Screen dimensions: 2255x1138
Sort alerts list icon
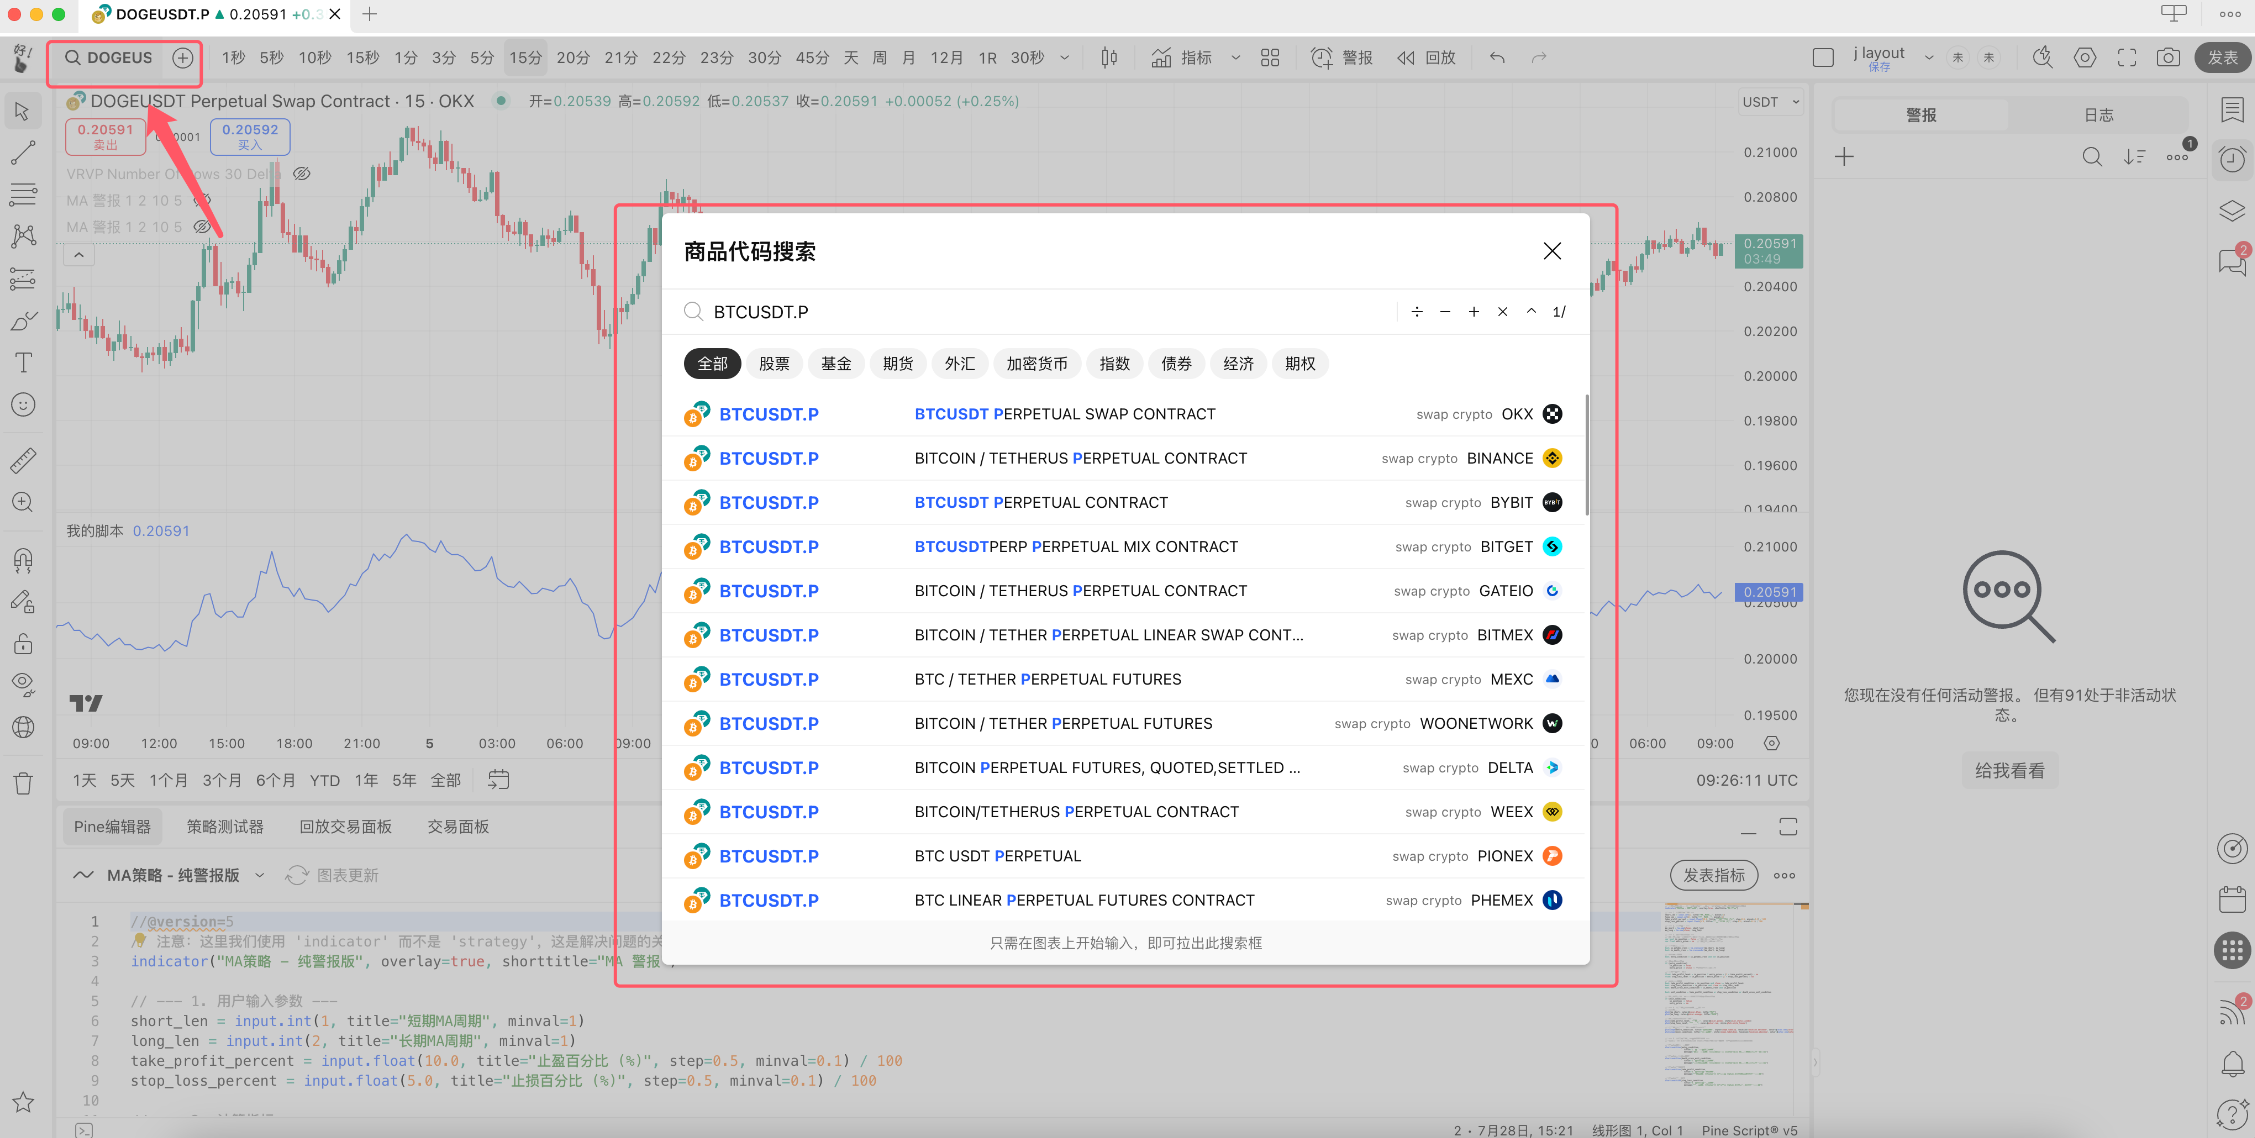tap(2134, 157)
